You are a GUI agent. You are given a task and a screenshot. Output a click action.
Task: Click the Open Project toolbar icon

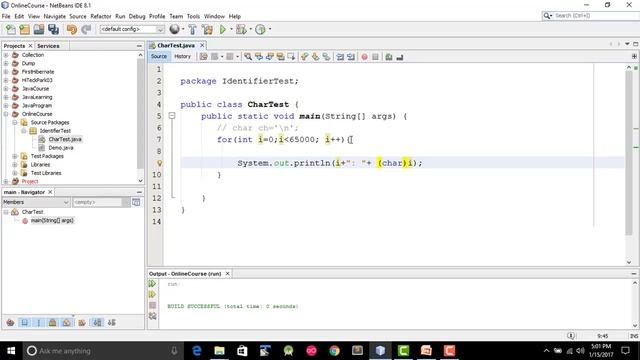click(x=39, y=29)
